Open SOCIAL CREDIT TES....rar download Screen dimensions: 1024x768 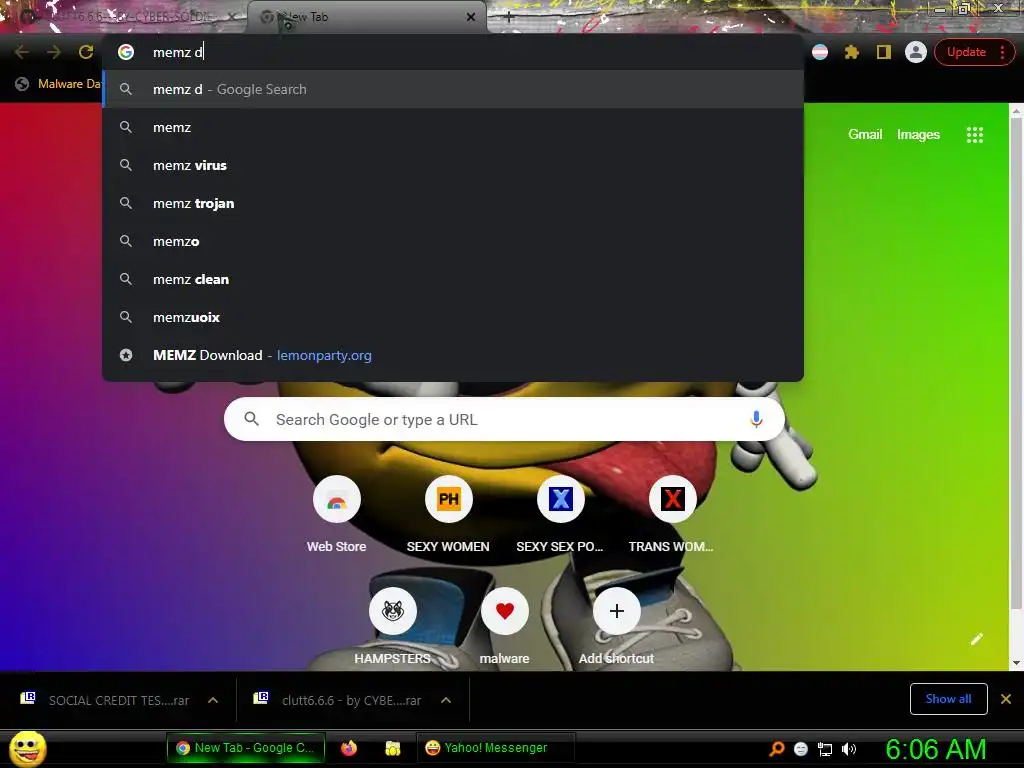click(104, 700)
